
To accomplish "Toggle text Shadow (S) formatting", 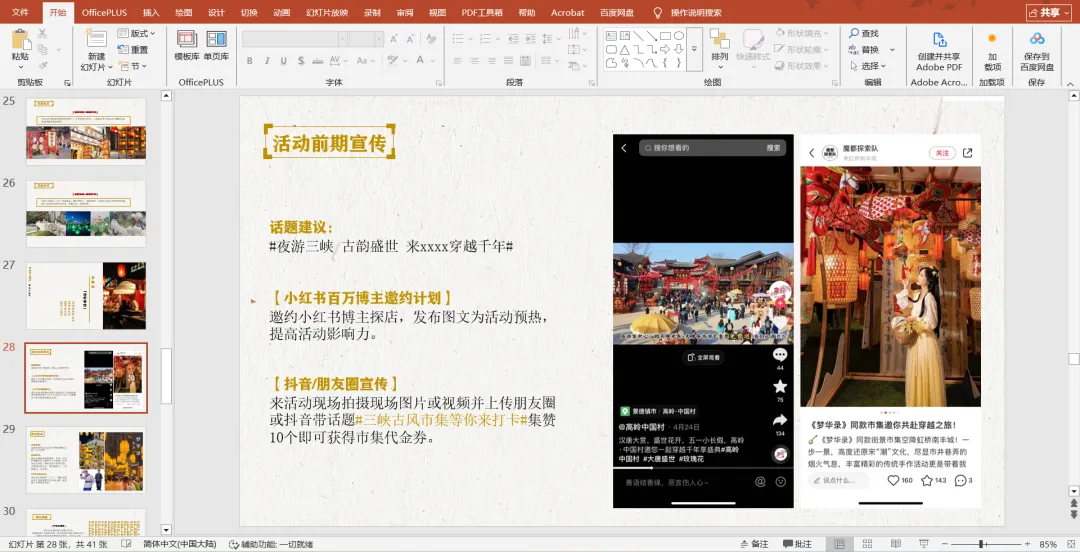I will (x=301, y=61).
